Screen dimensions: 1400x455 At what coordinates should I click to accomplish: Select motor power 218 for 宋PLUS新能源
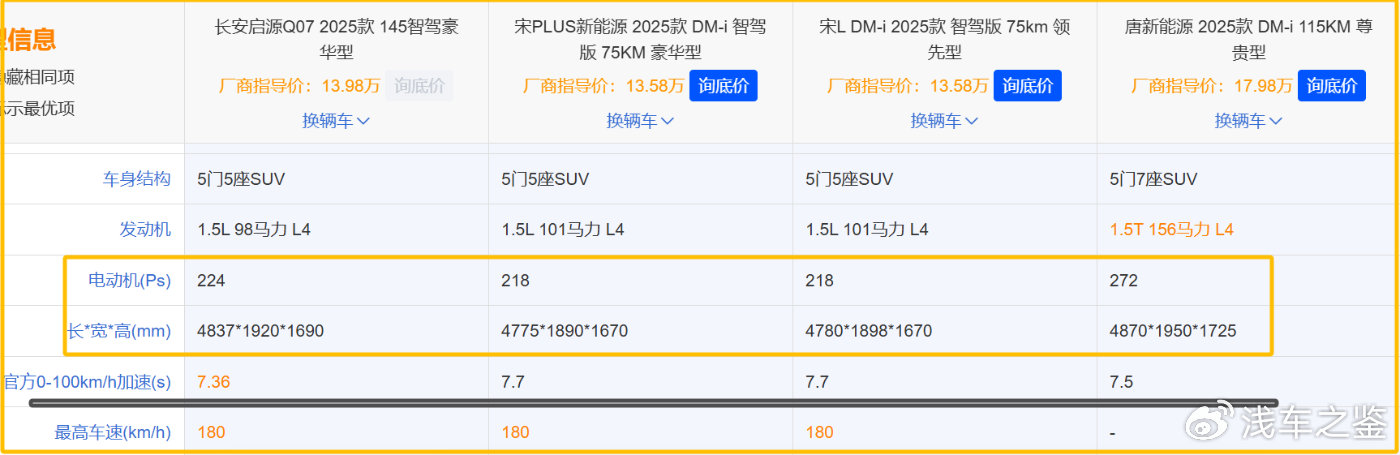[515, 281]
